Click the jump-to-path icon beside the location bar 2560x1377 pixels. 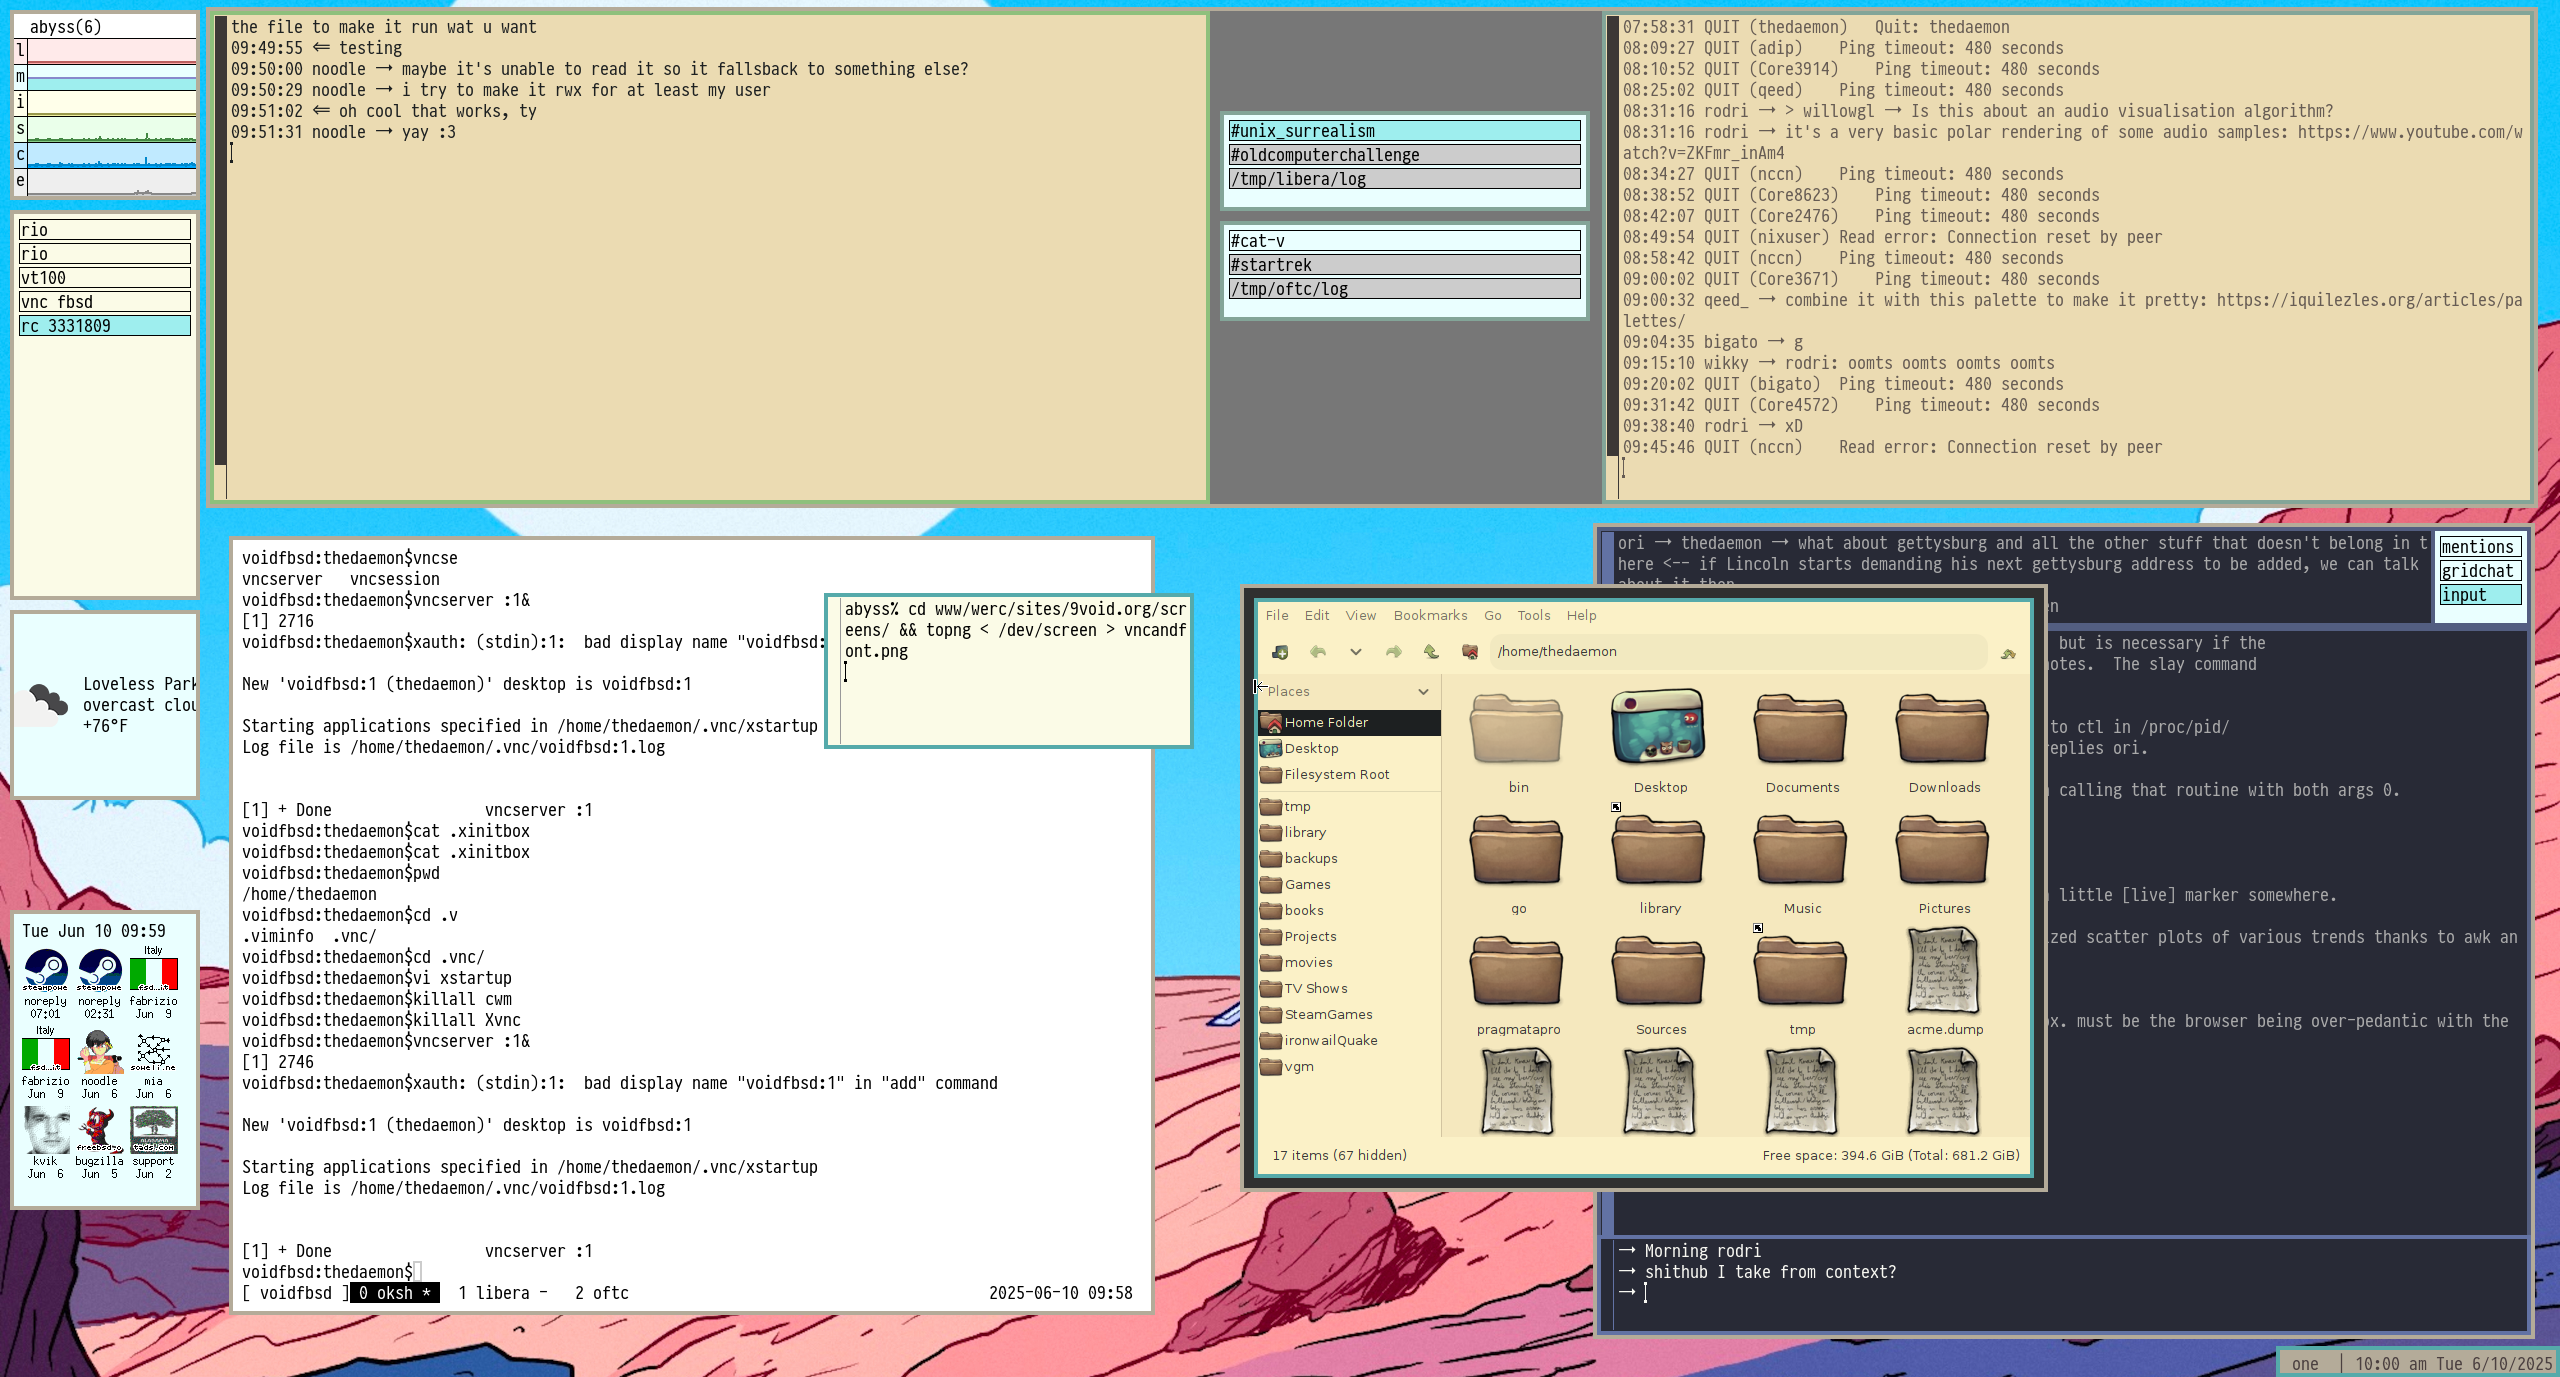(x=2008, y=653)
